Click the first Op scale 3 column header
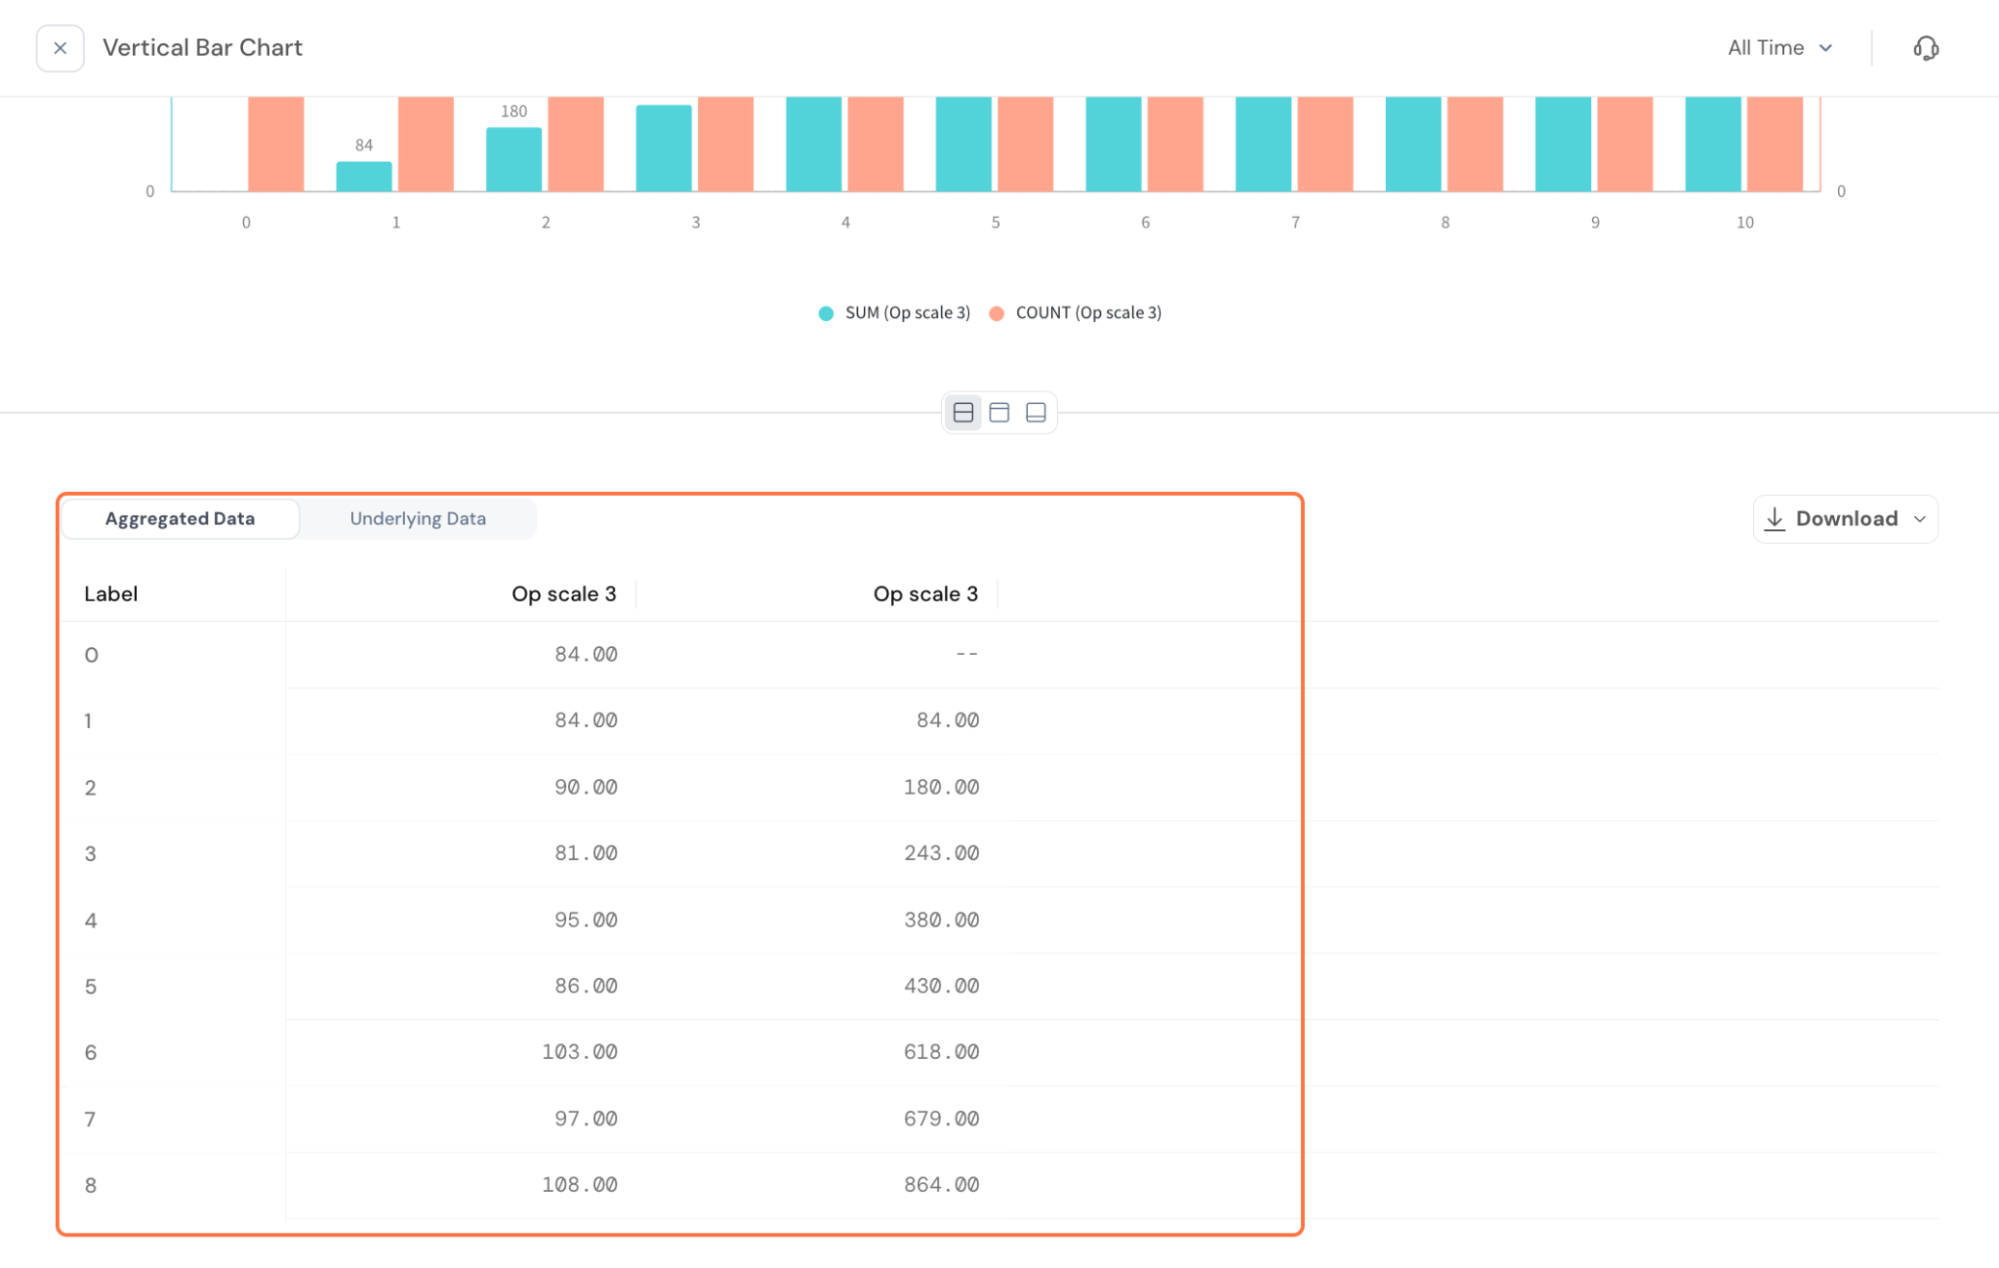 pos(563,594)
